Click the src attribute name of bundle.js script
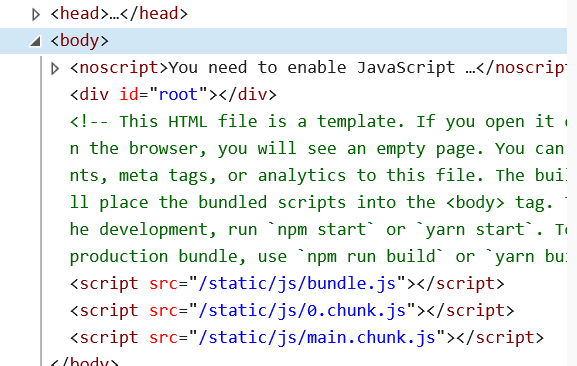Image resolution: width=577 pixels, height=366 pixels. click(163, 284)
